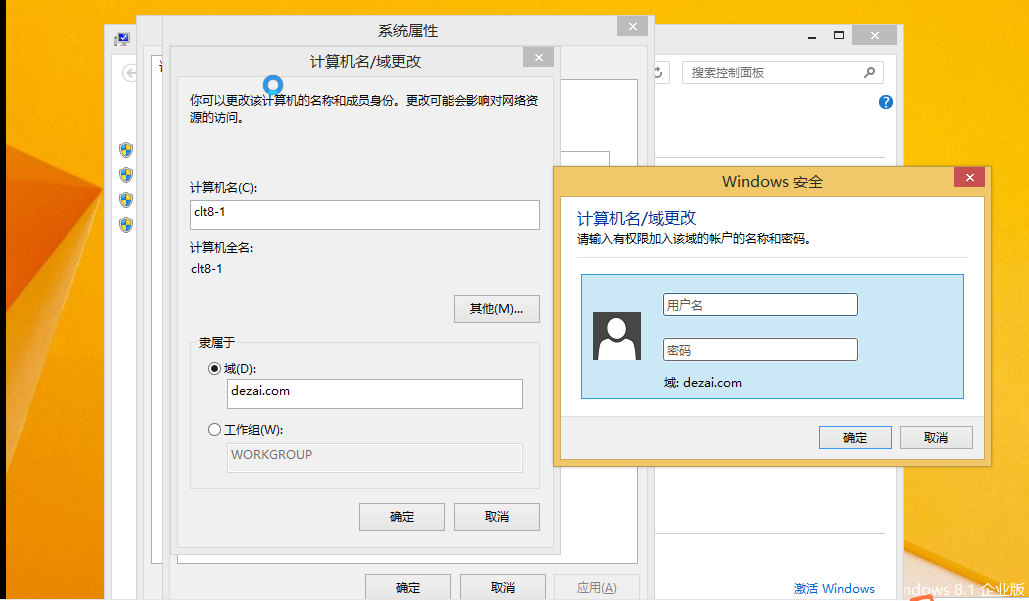Screen dimensions: 1029x601
Task: Click the refresh icon beside search box
Action: click(658, 72)
